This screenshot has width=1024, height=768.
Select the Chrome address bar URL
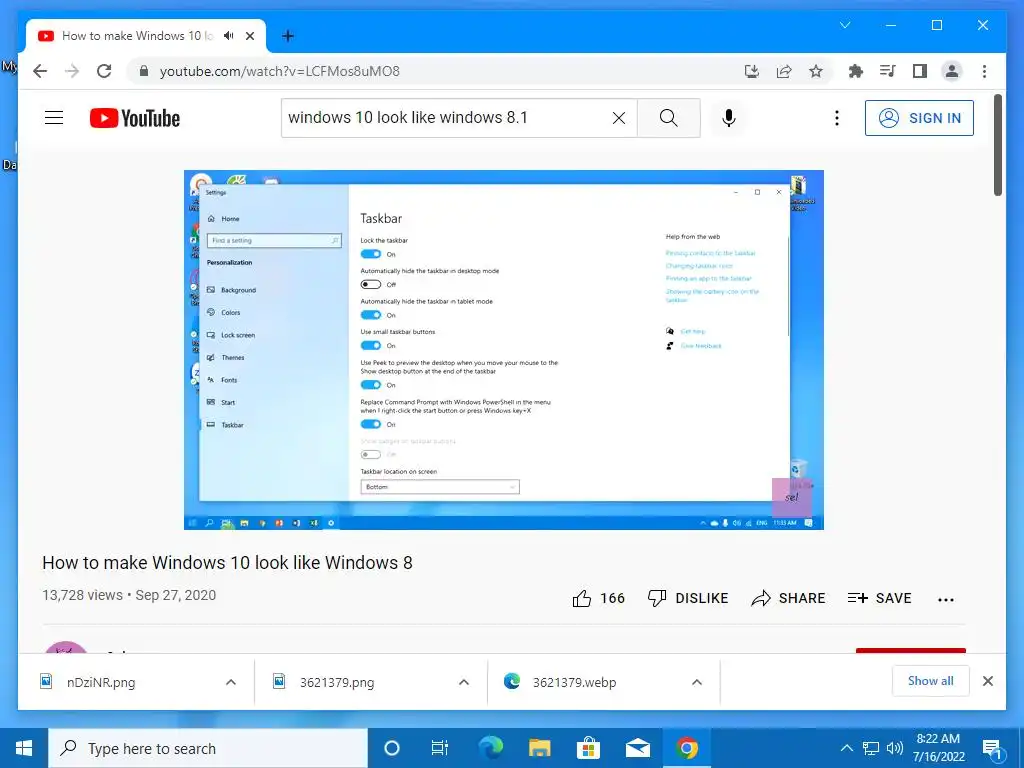click(x=280, y=71)
